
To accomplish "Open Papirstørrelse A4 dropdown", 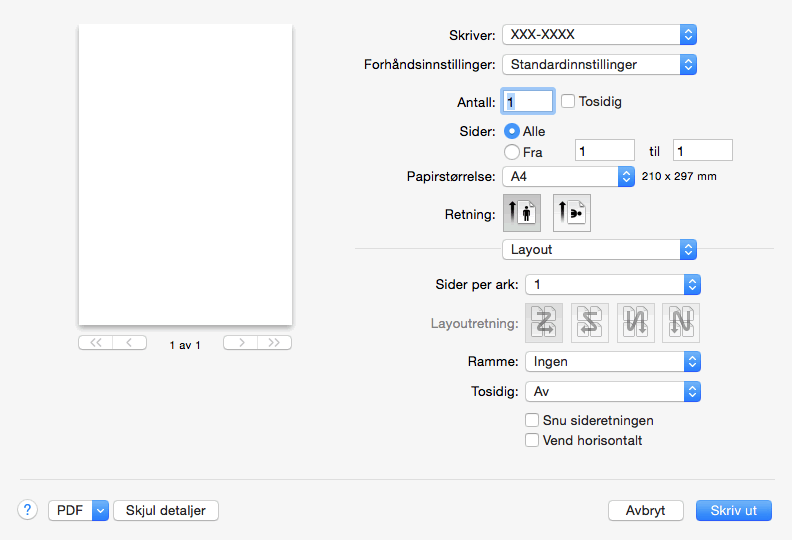I will coord(568,176).
